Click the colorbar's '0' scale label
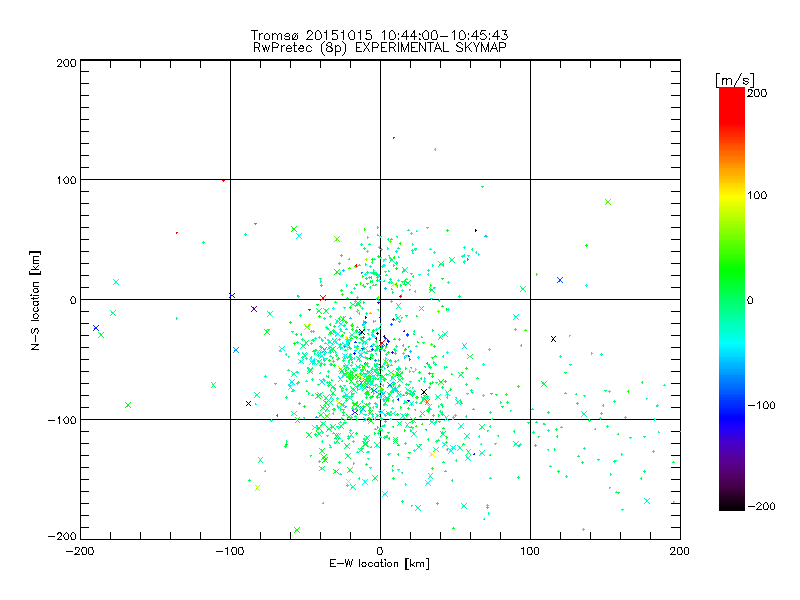The height and width of the screenshot is (600, 800). pyautogui.click(x=750, y=300)
